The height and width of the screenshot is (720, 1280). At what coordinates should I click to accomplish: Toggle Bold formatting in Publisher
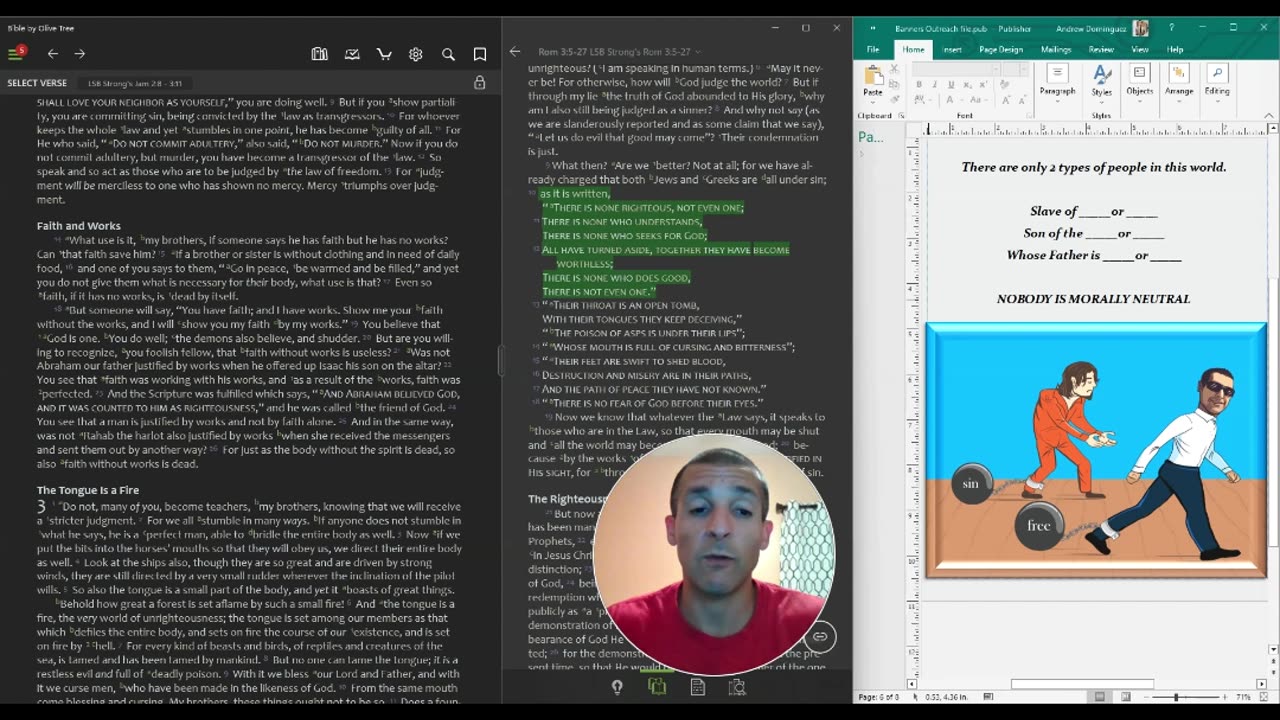pyautogui.click(x=919, y=85)
